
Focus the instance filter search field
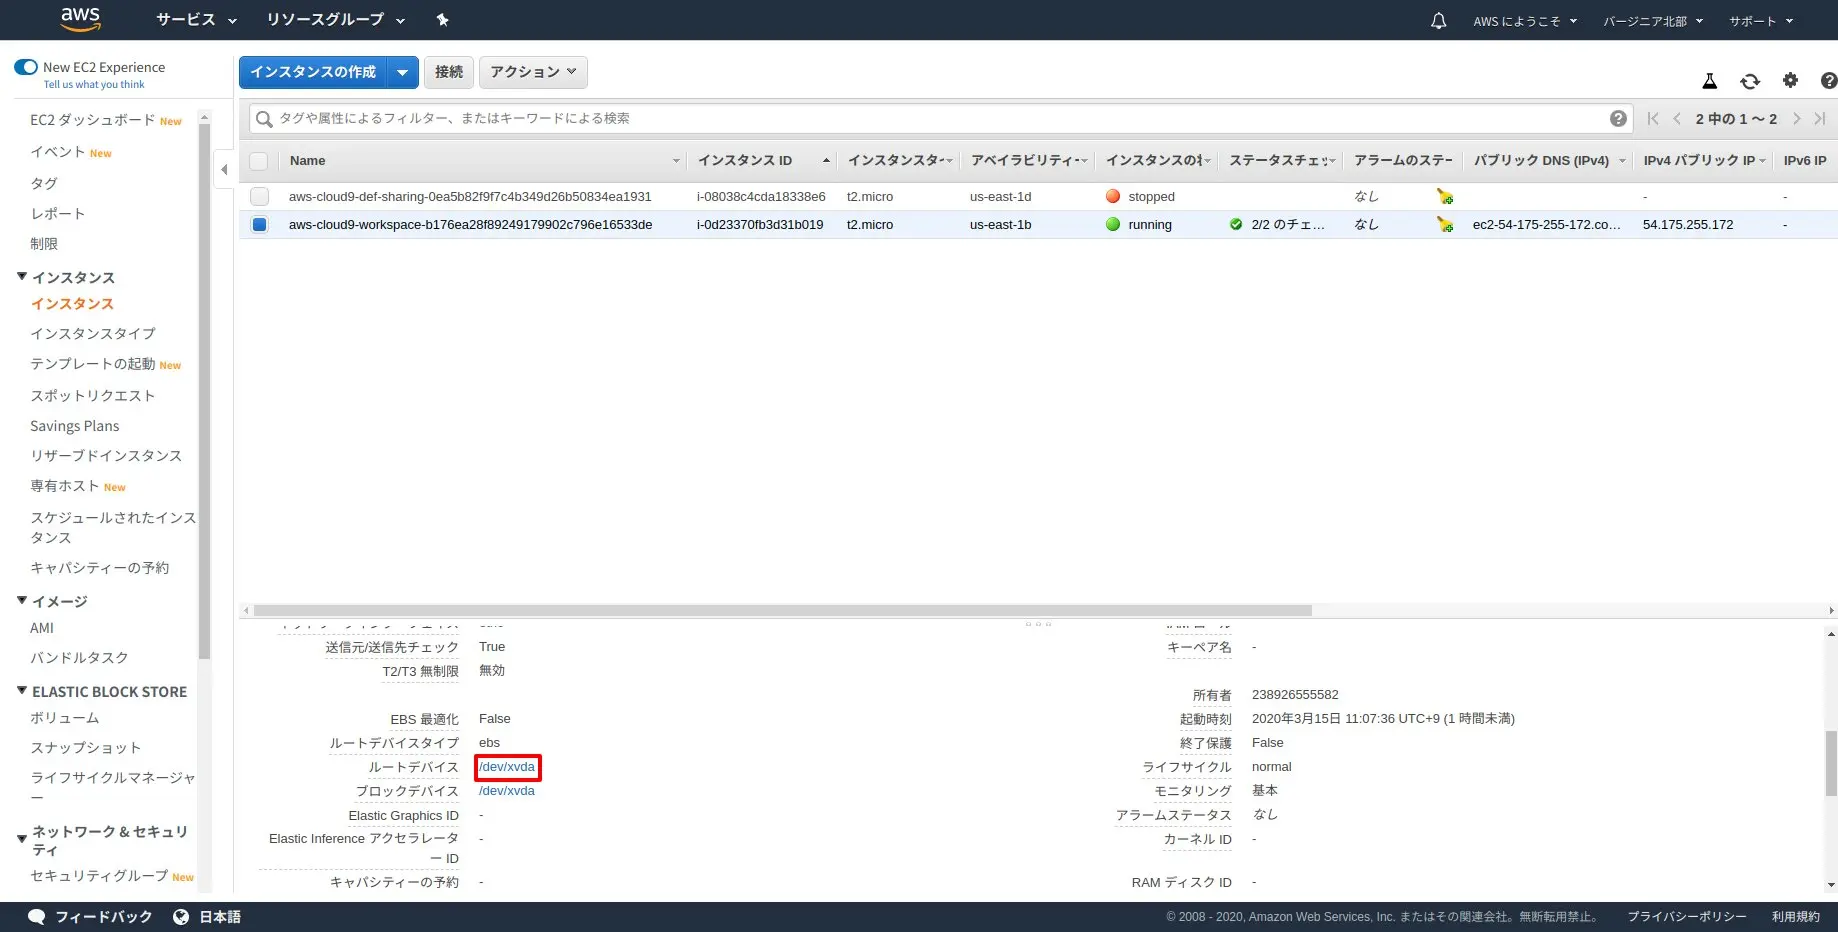tap(940, 118)
